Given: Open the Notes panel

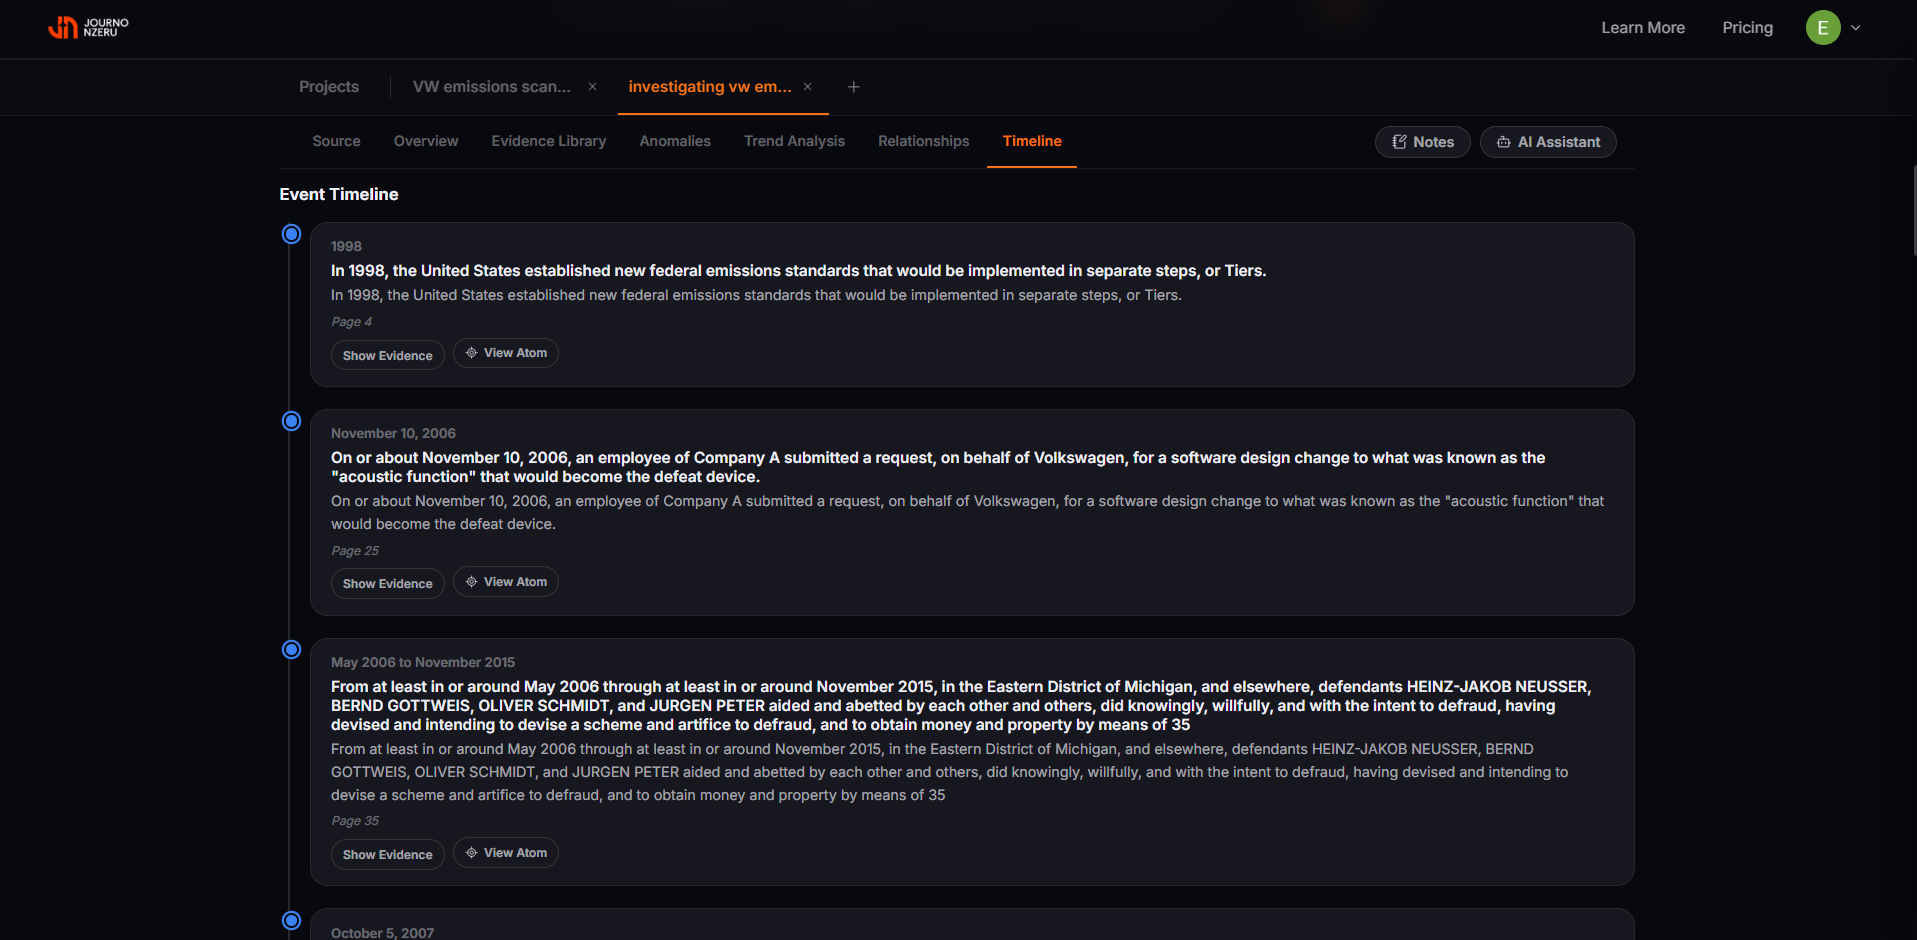Looking at the screenshot, I should [x=1422, y=142].
